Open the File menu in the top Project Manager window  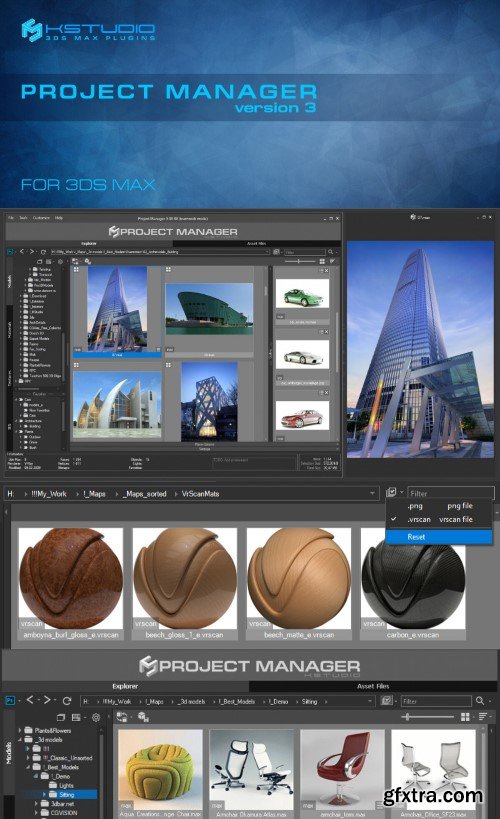coord(11,218)
